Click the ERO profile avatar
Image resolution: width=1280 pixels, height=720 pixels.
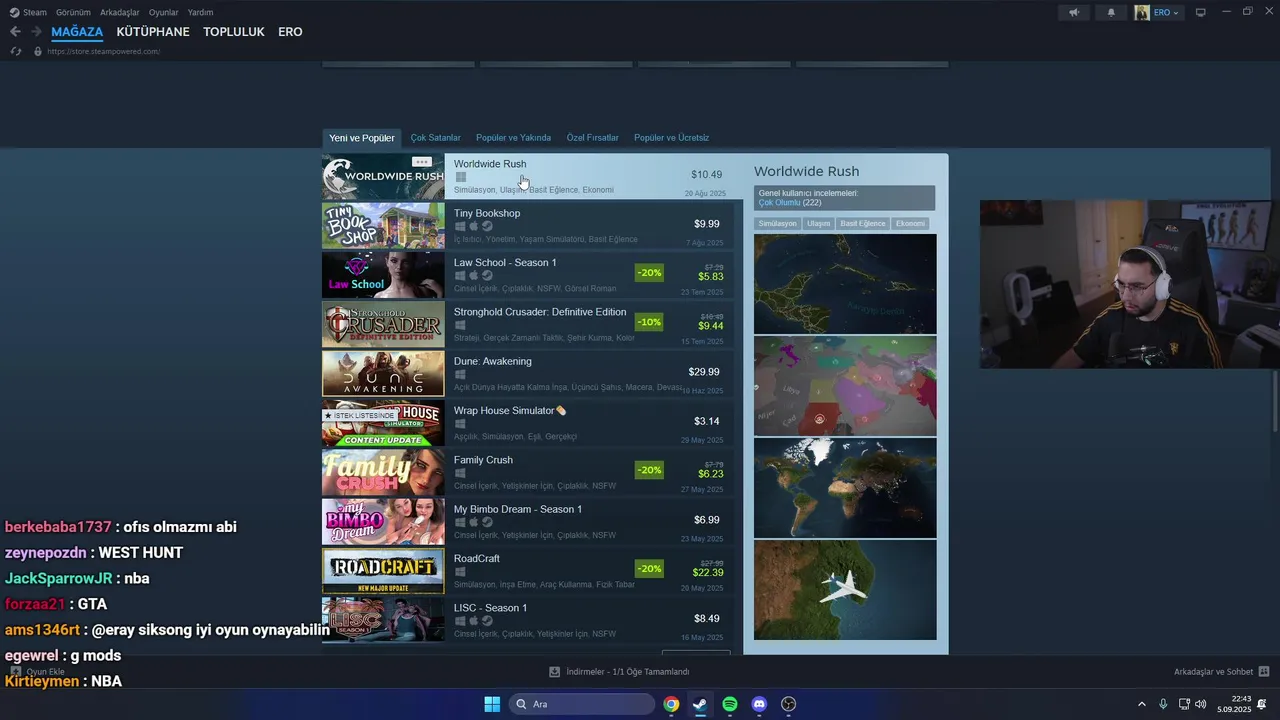[1142, 12]
